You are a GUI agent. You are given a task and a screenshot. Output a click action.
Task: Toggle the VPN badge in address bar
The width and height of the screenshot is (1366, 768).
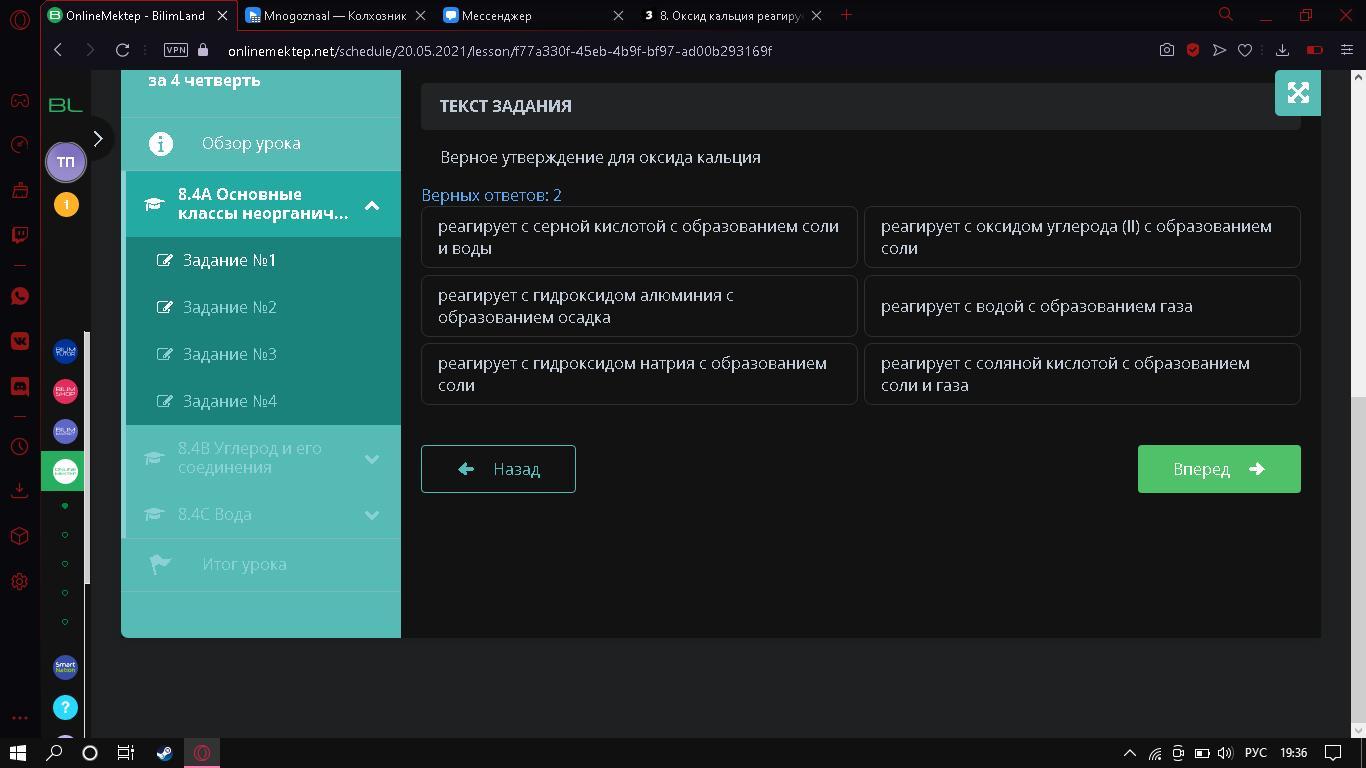[175, 50]
